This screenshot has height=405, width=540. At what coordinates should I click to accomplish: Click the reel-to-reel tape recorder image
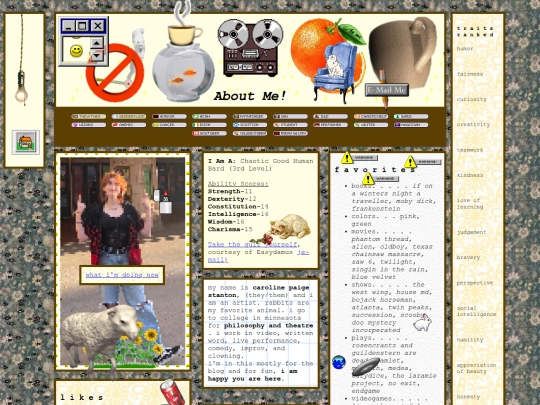(250, 48)
